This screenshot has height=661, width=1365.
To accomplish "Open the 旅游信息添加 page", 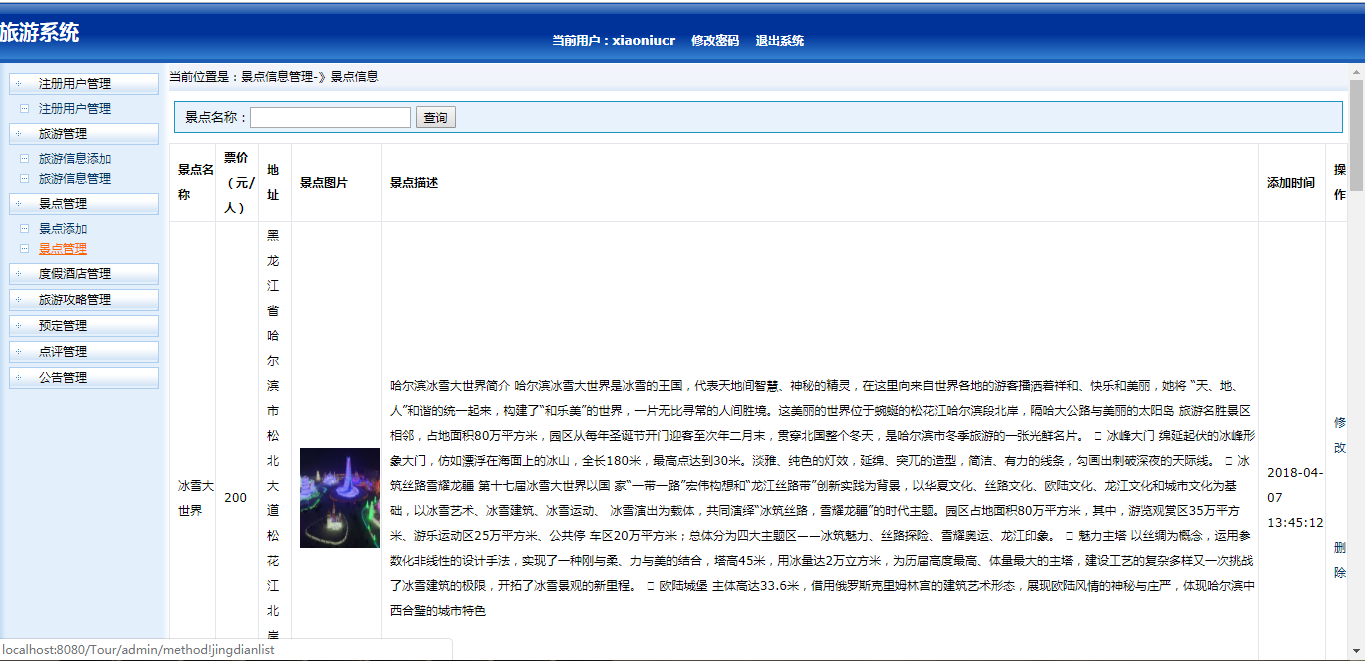I will [x=75, y=158].
